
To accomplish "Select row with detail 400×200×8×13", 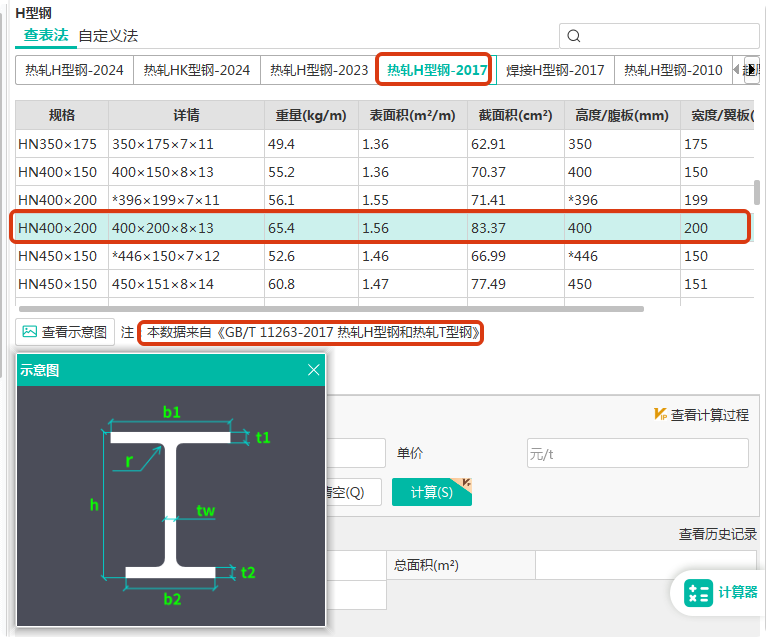I will point(384,228).
